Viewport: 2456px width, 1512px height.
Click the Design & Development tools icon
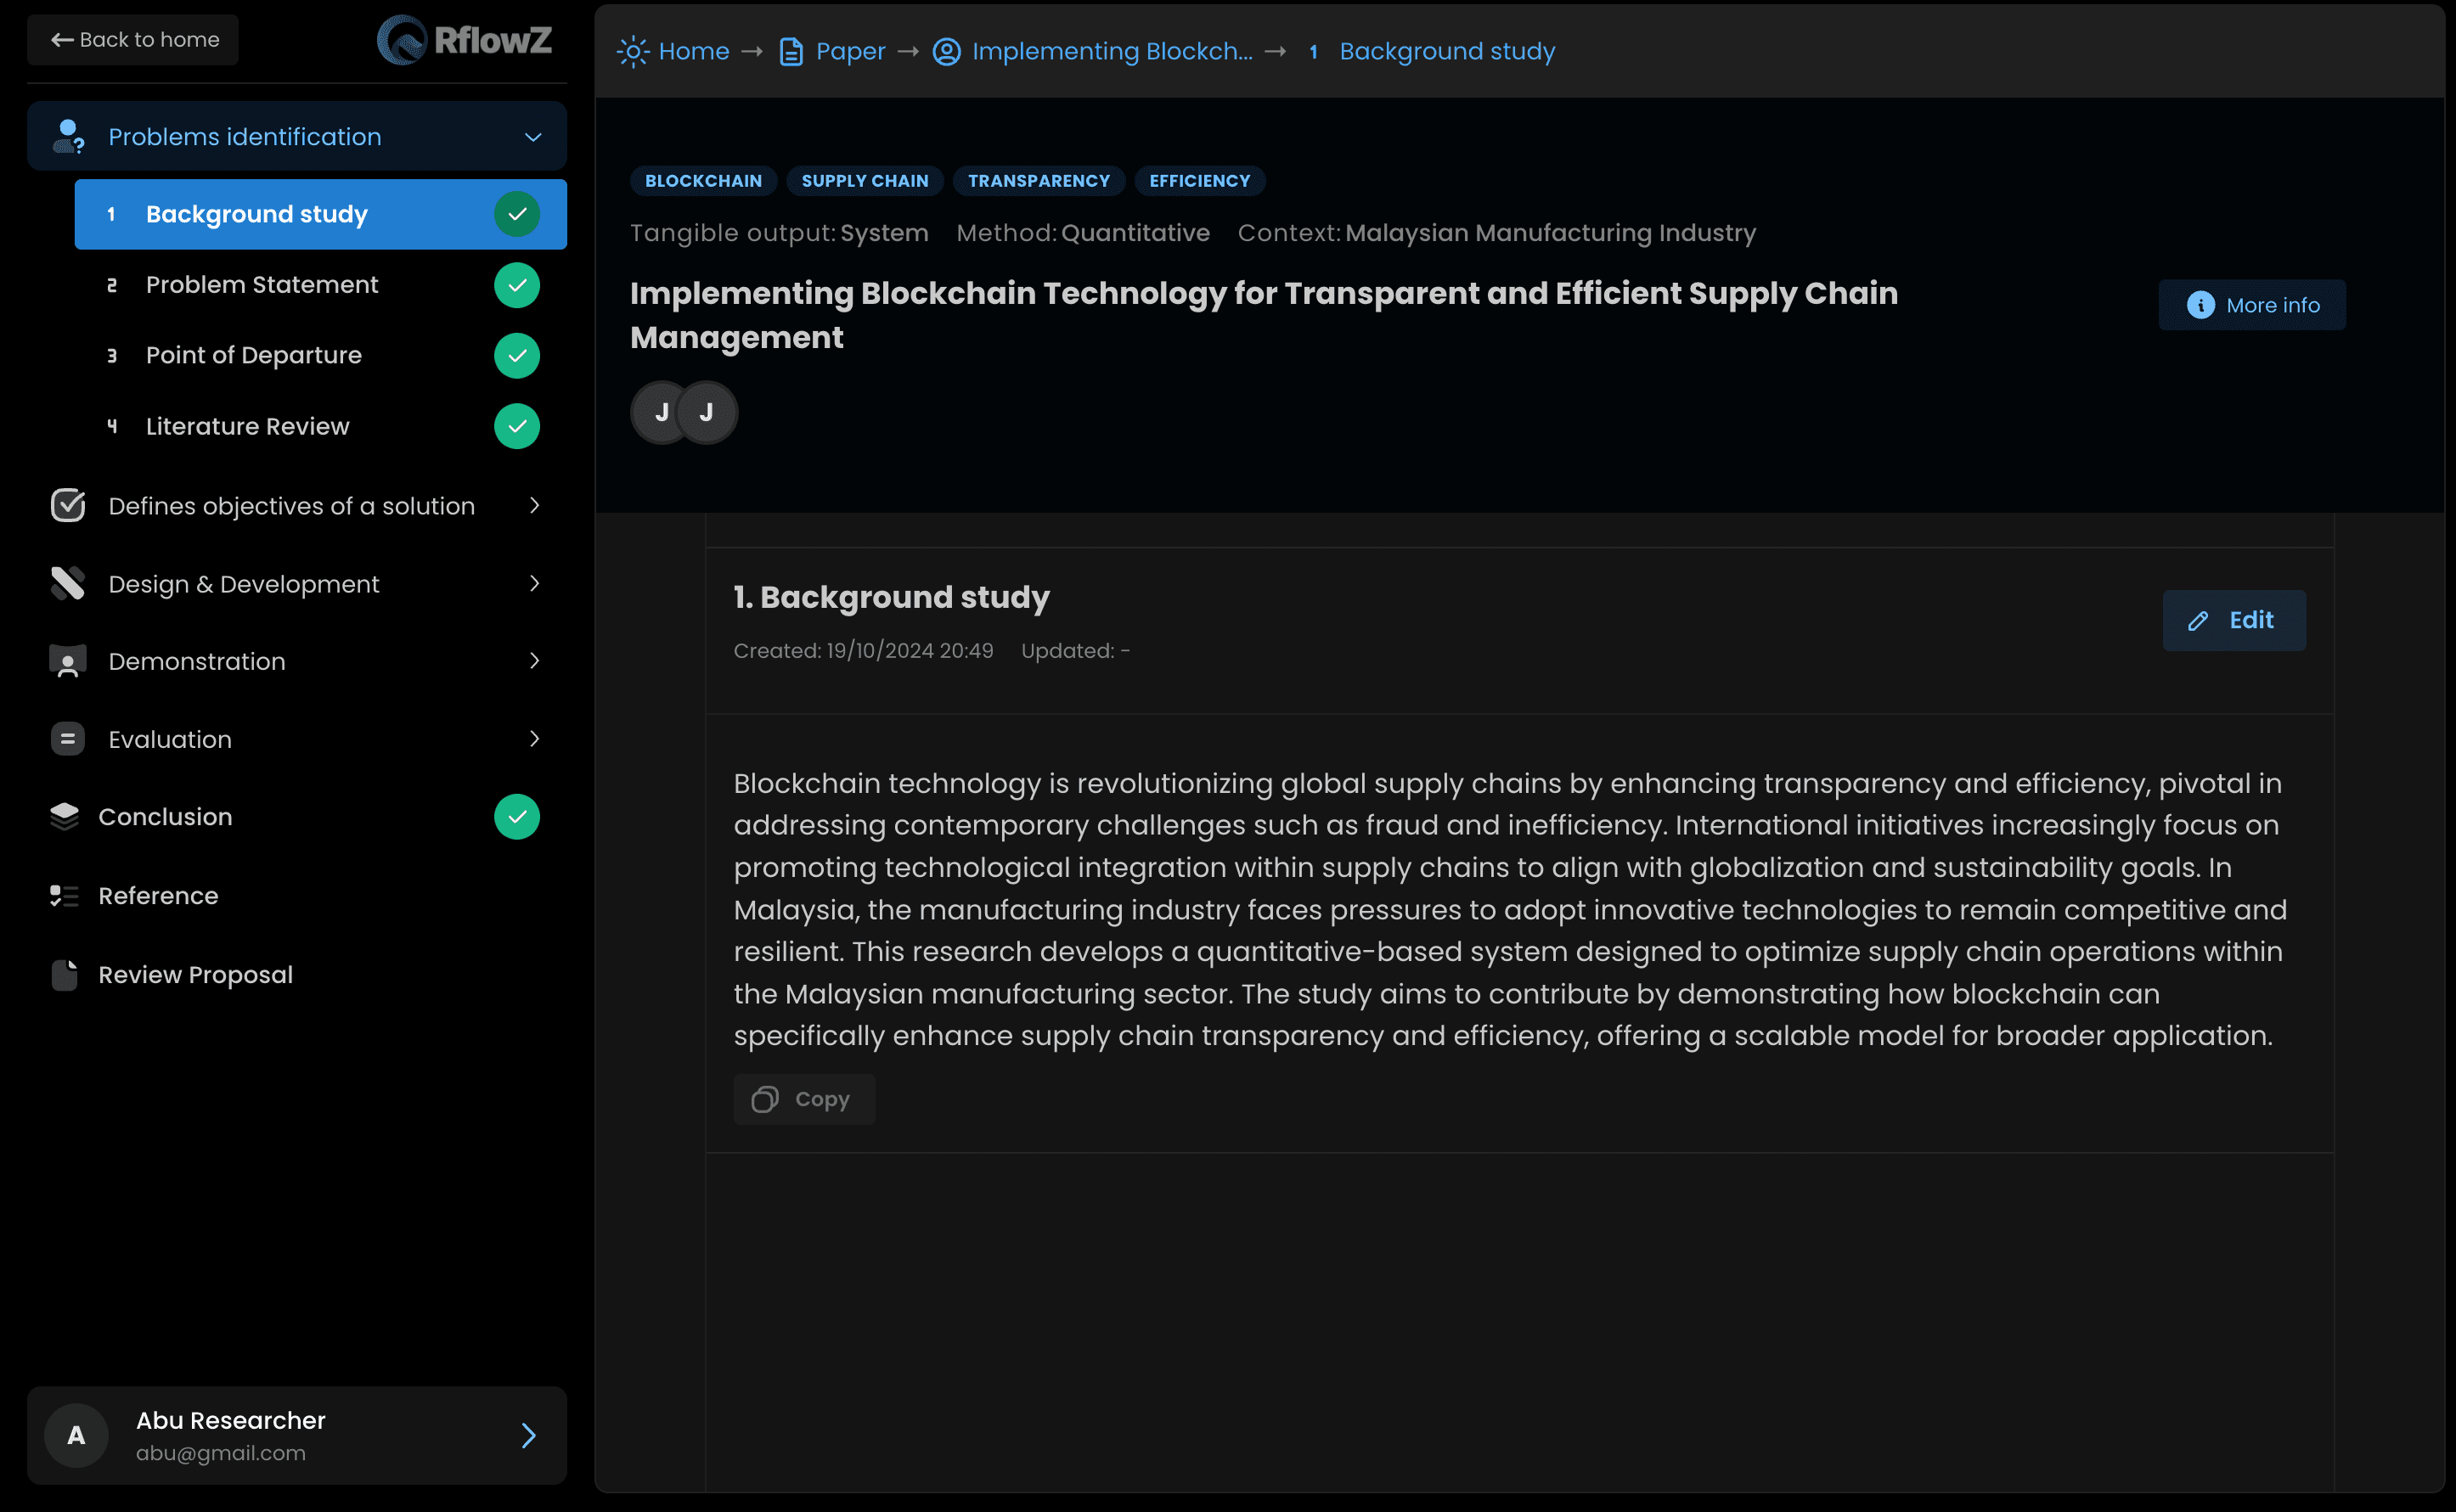click(67, 584)
